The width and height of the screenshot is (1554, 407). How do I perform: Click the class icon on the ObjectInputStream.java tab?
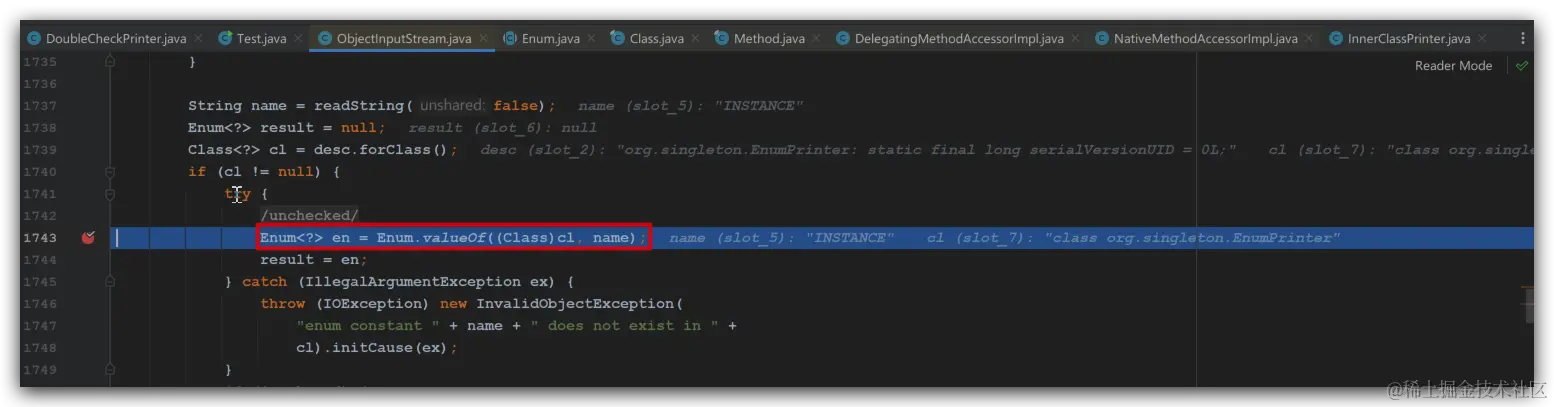[x=324, y=39]
